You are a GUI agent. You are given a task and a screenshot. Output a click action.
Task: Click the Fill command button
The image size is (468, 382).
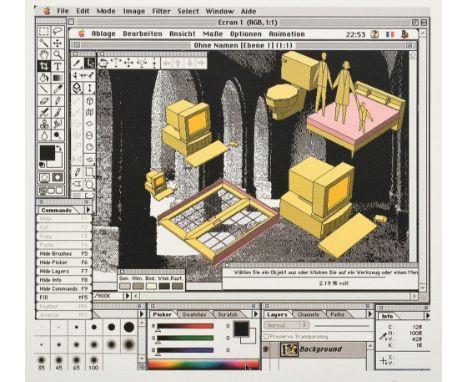point(64,297)
